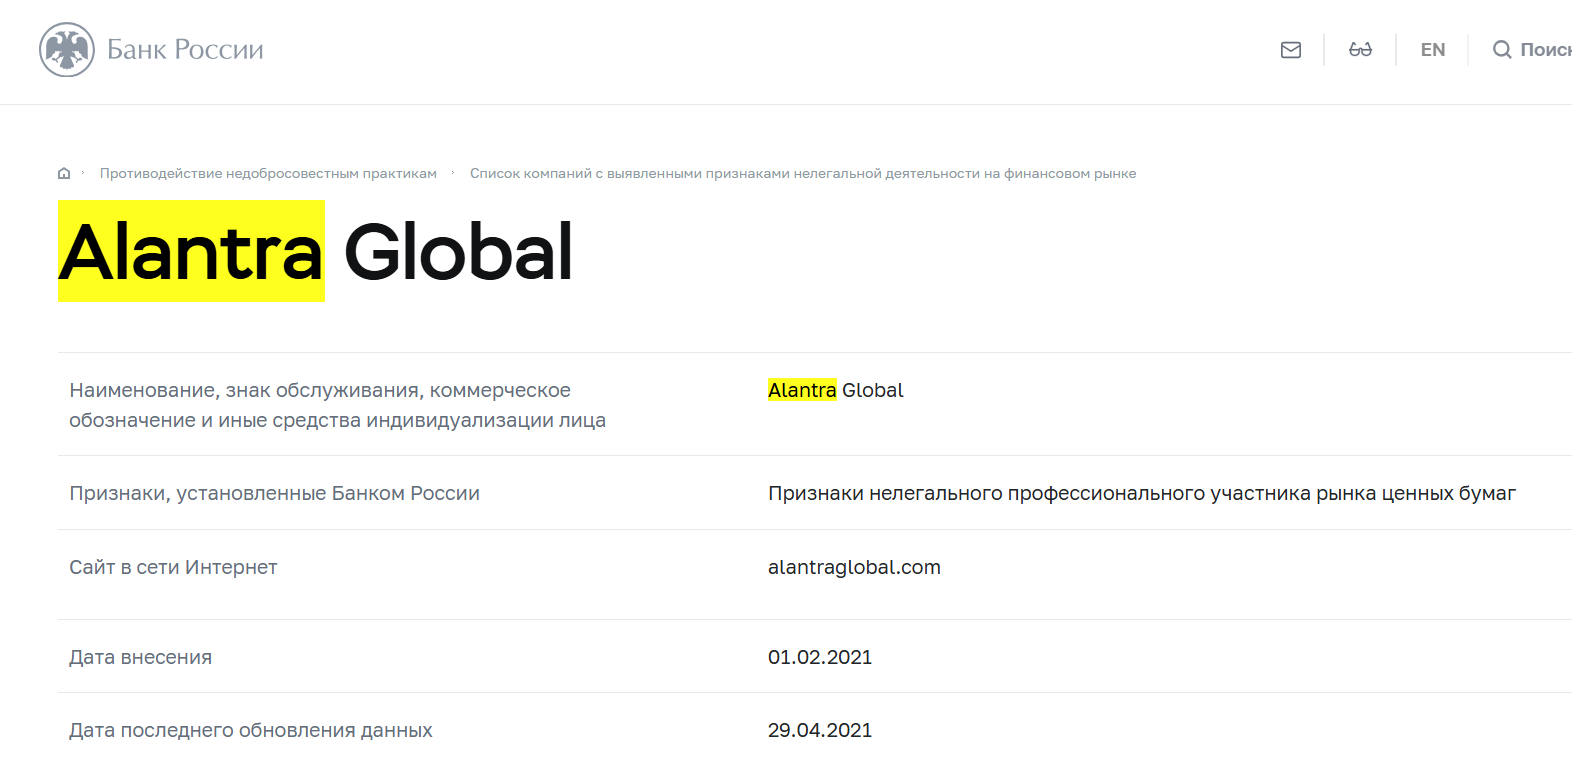
Task: Open Противодействие недобросовестным практикам breadcrumb
Action: [x=268, y=174]
